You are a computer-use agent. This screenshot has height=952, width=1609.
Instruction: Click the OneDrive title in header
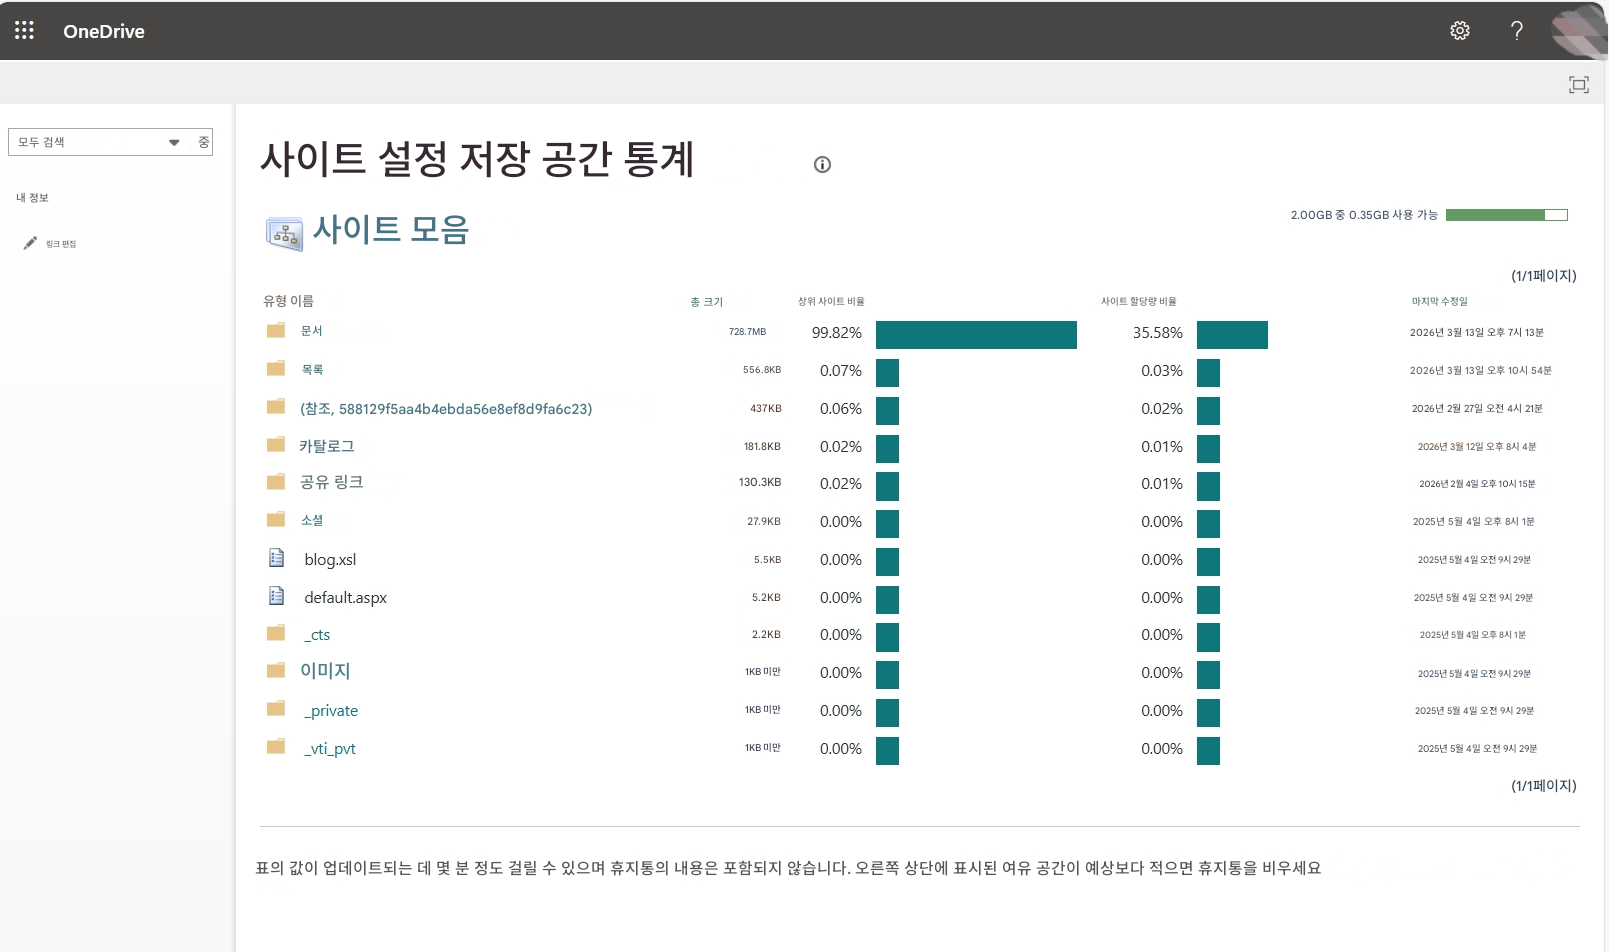[104, 31]
